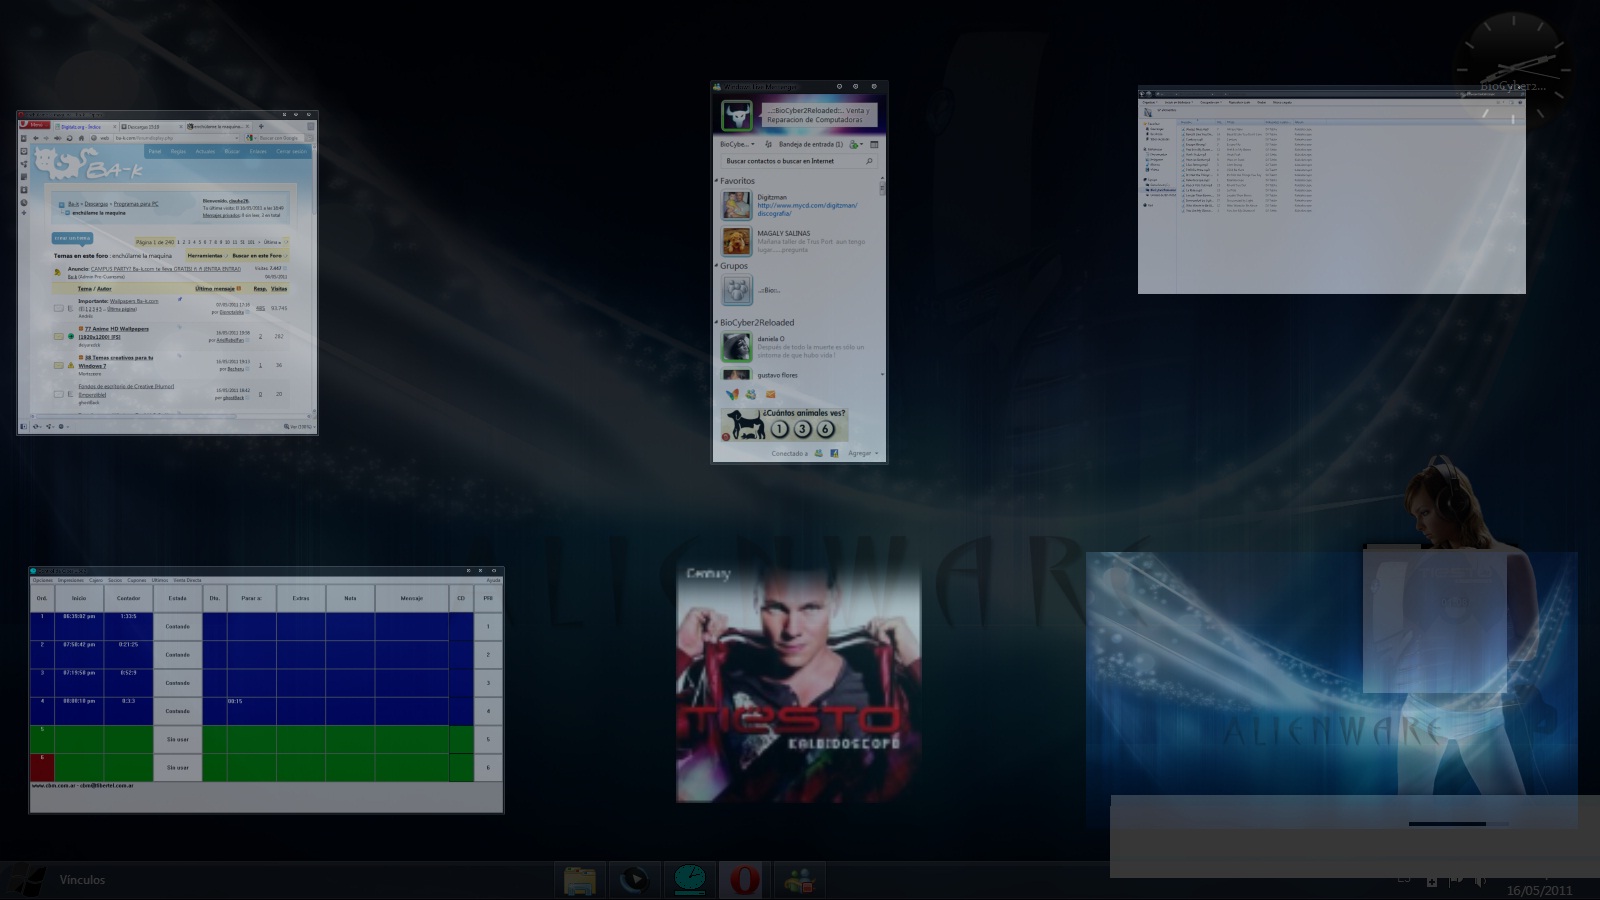
Task: Expand Buscar en este Foro dropdown
Action: [x=259, y=256]
